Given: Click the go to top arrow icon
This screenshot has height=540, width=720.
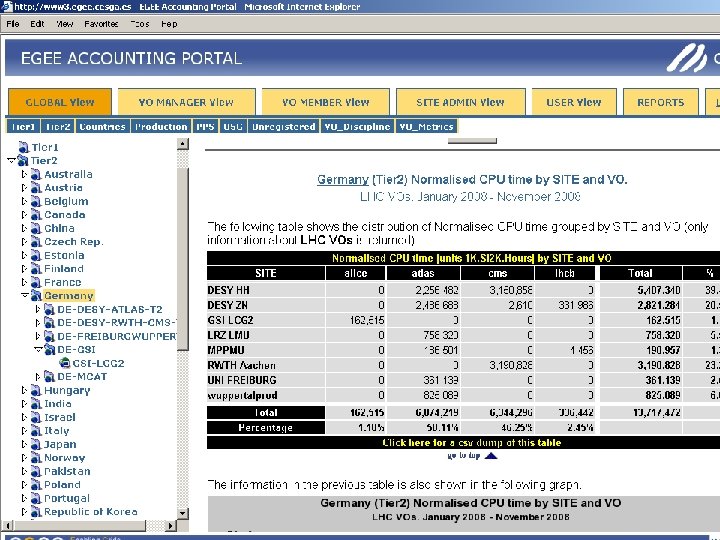Looking at the screenshot, I should 491,456.
